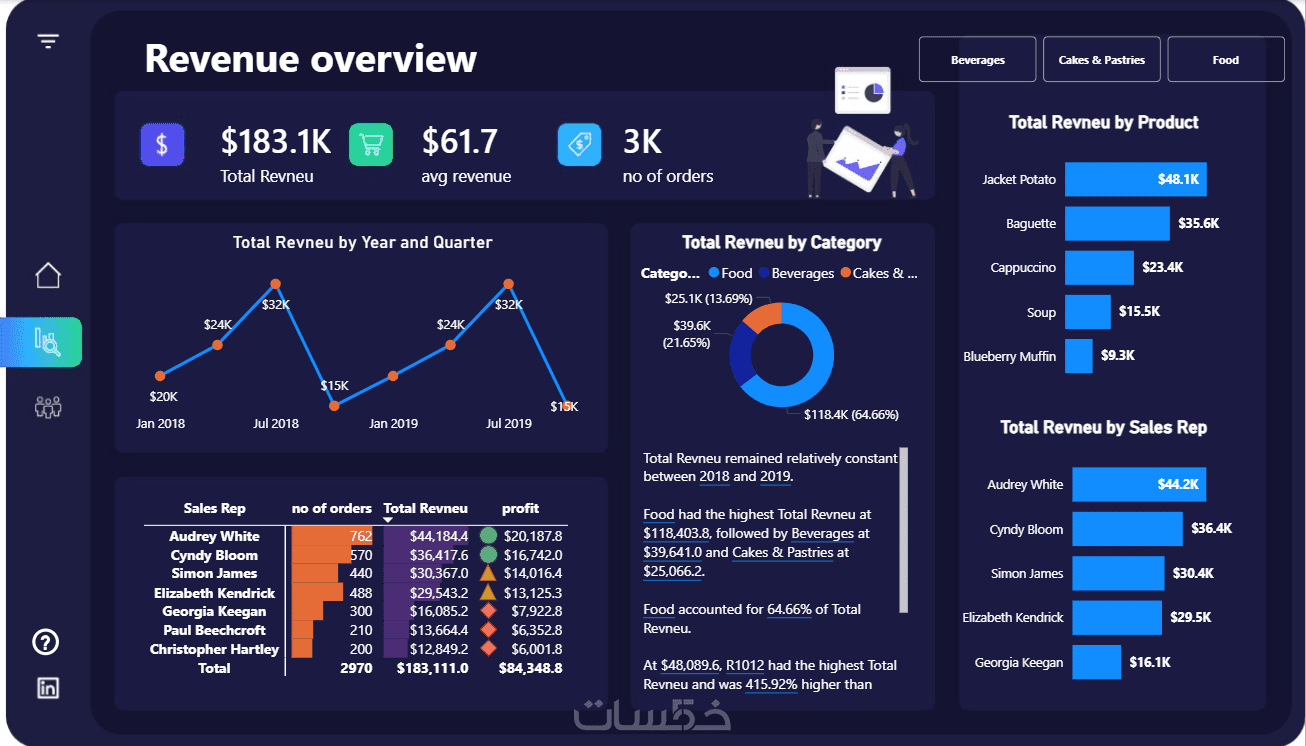Go to the Home page icon

coord(48,275)
